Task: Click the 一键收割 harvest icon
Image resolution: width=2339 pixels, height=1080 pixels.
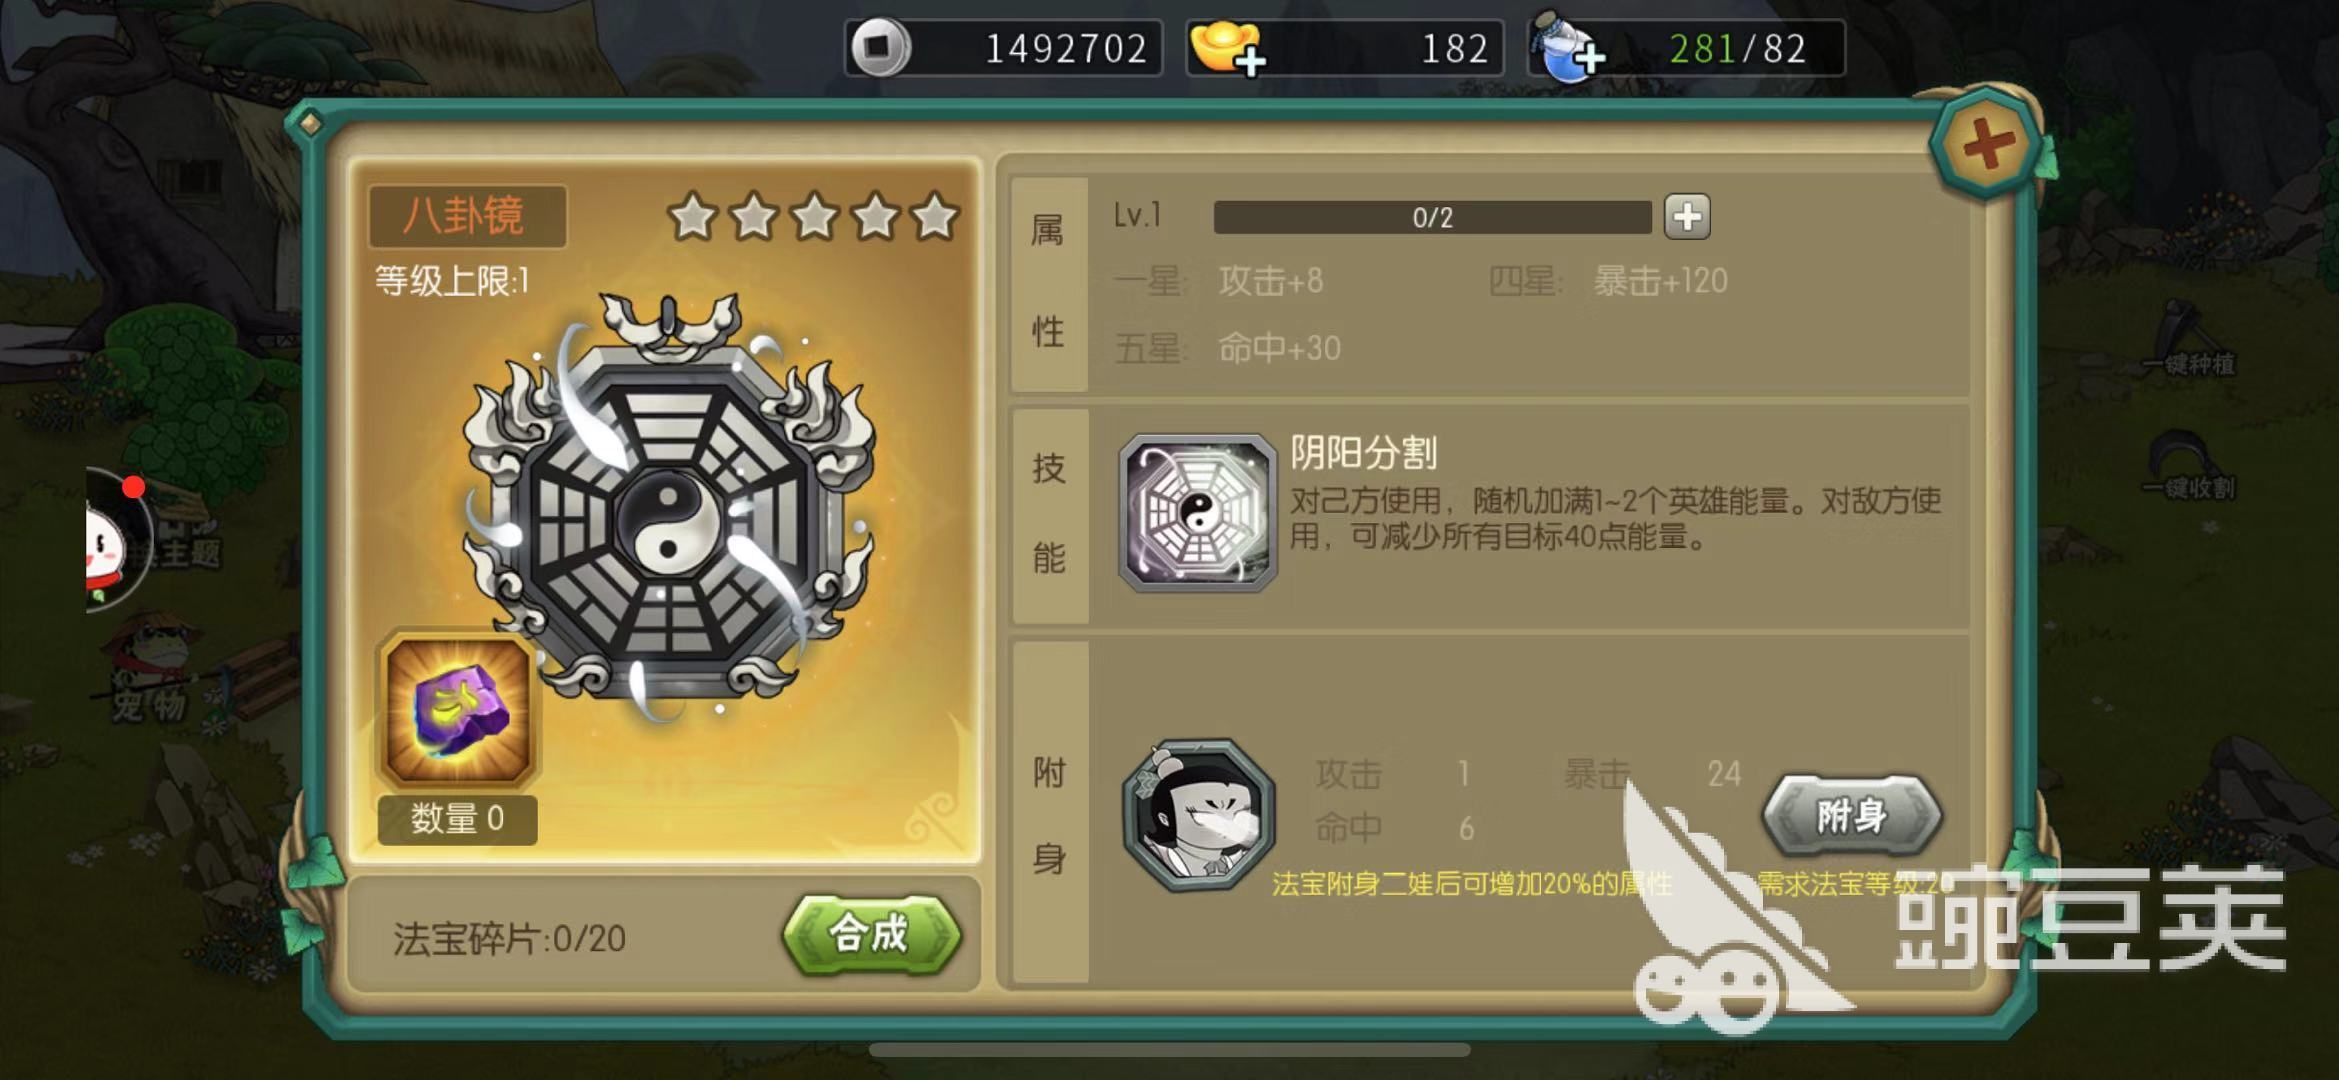Action: (2187, 465)
